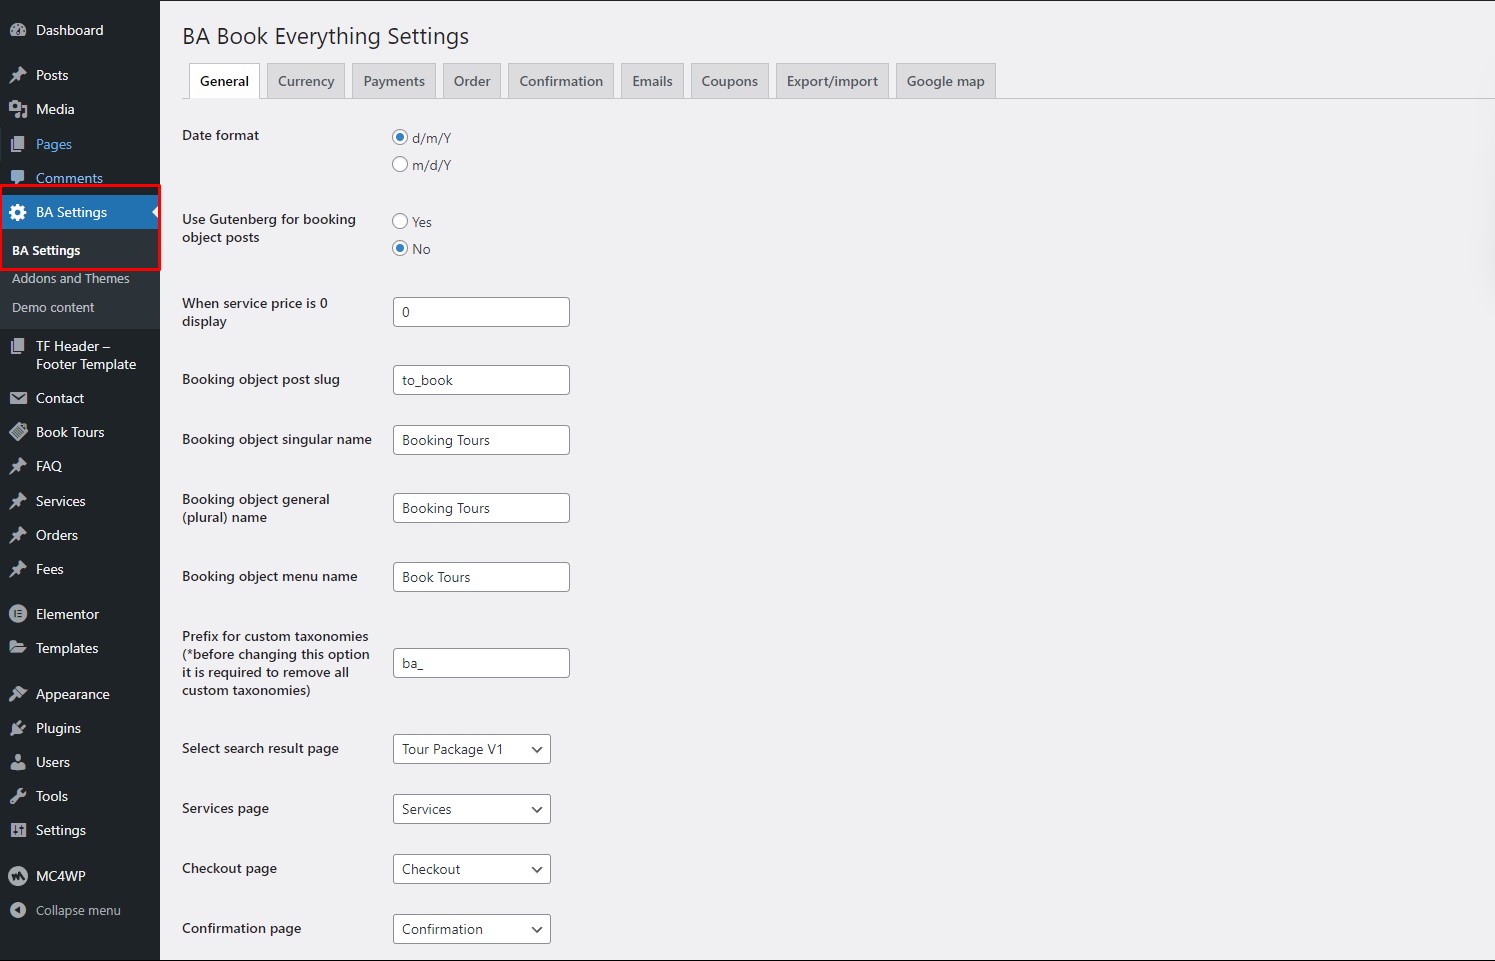Click the zero price display field
The height and width of the screenshot is (961, 1495).
(x=481, y=312)
